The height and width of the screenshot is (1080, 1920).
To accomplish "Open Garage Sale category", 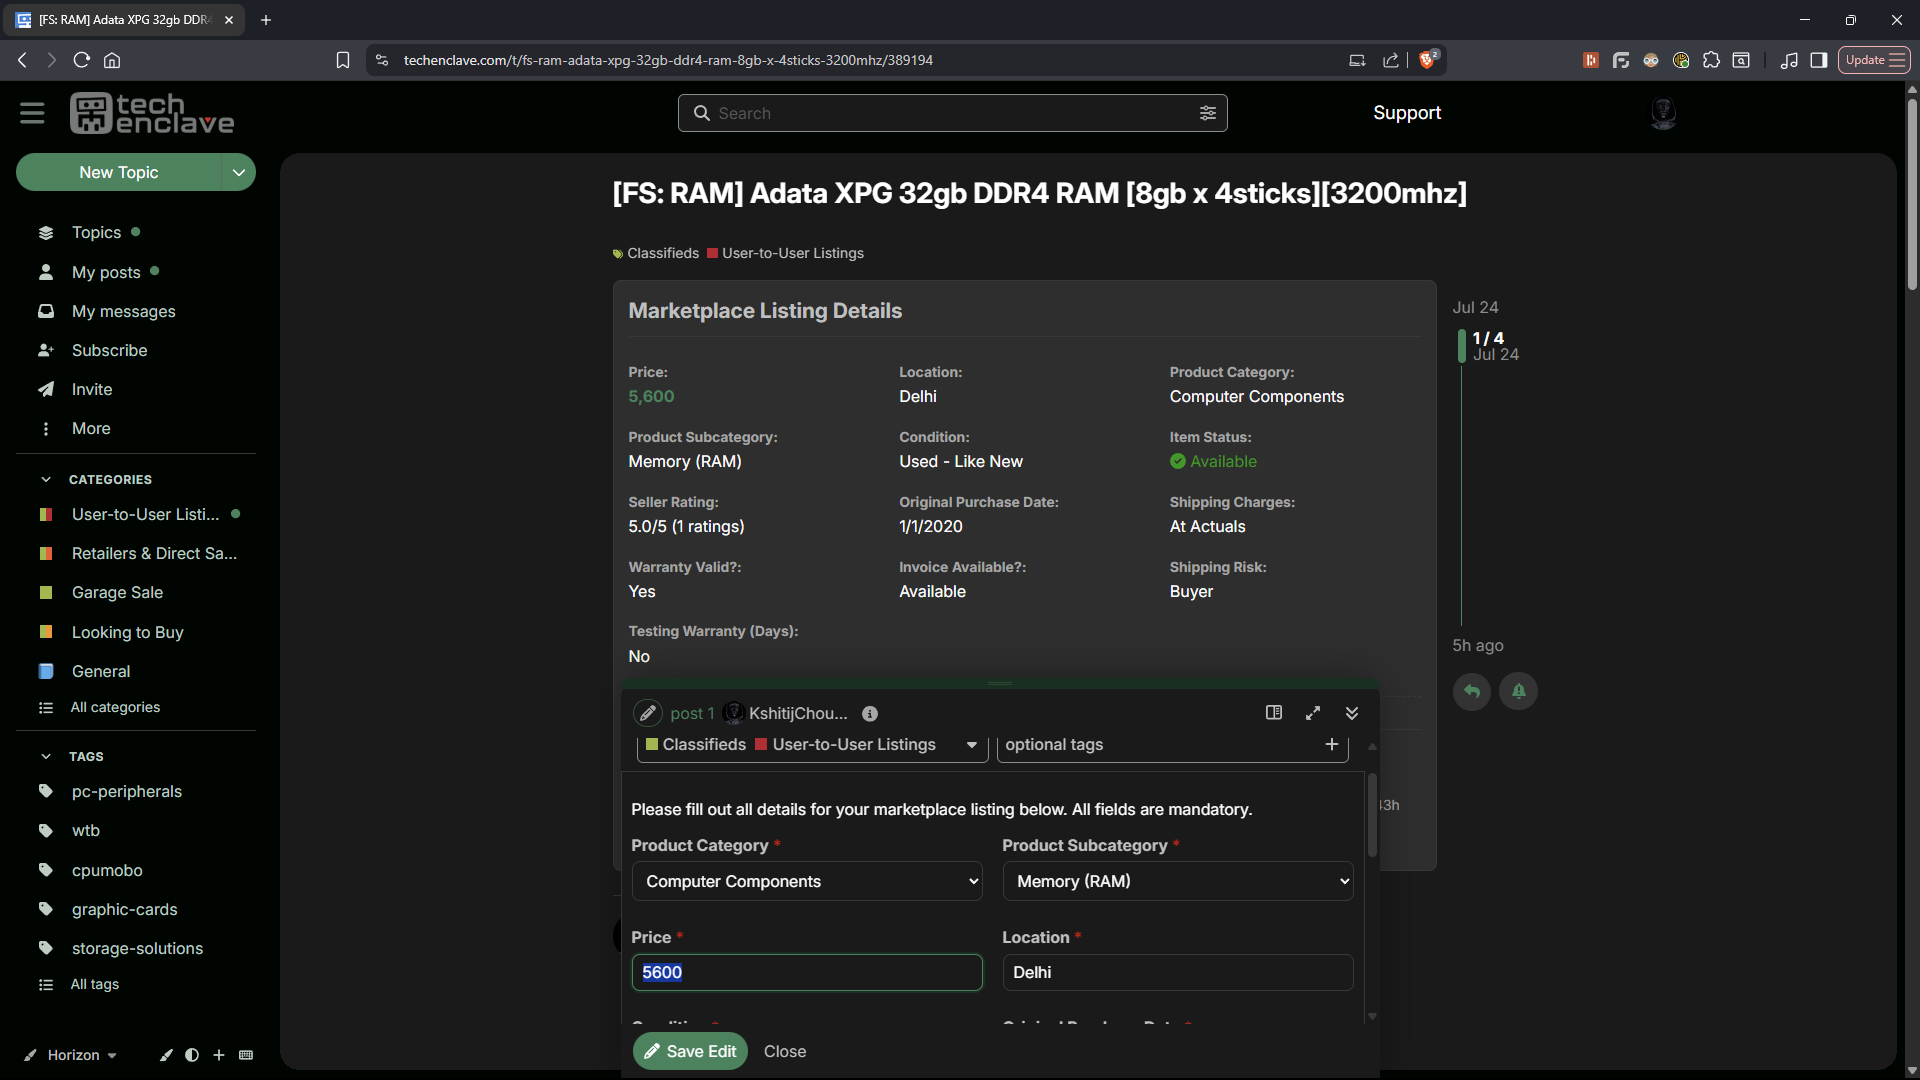I will tap(117, 592).
